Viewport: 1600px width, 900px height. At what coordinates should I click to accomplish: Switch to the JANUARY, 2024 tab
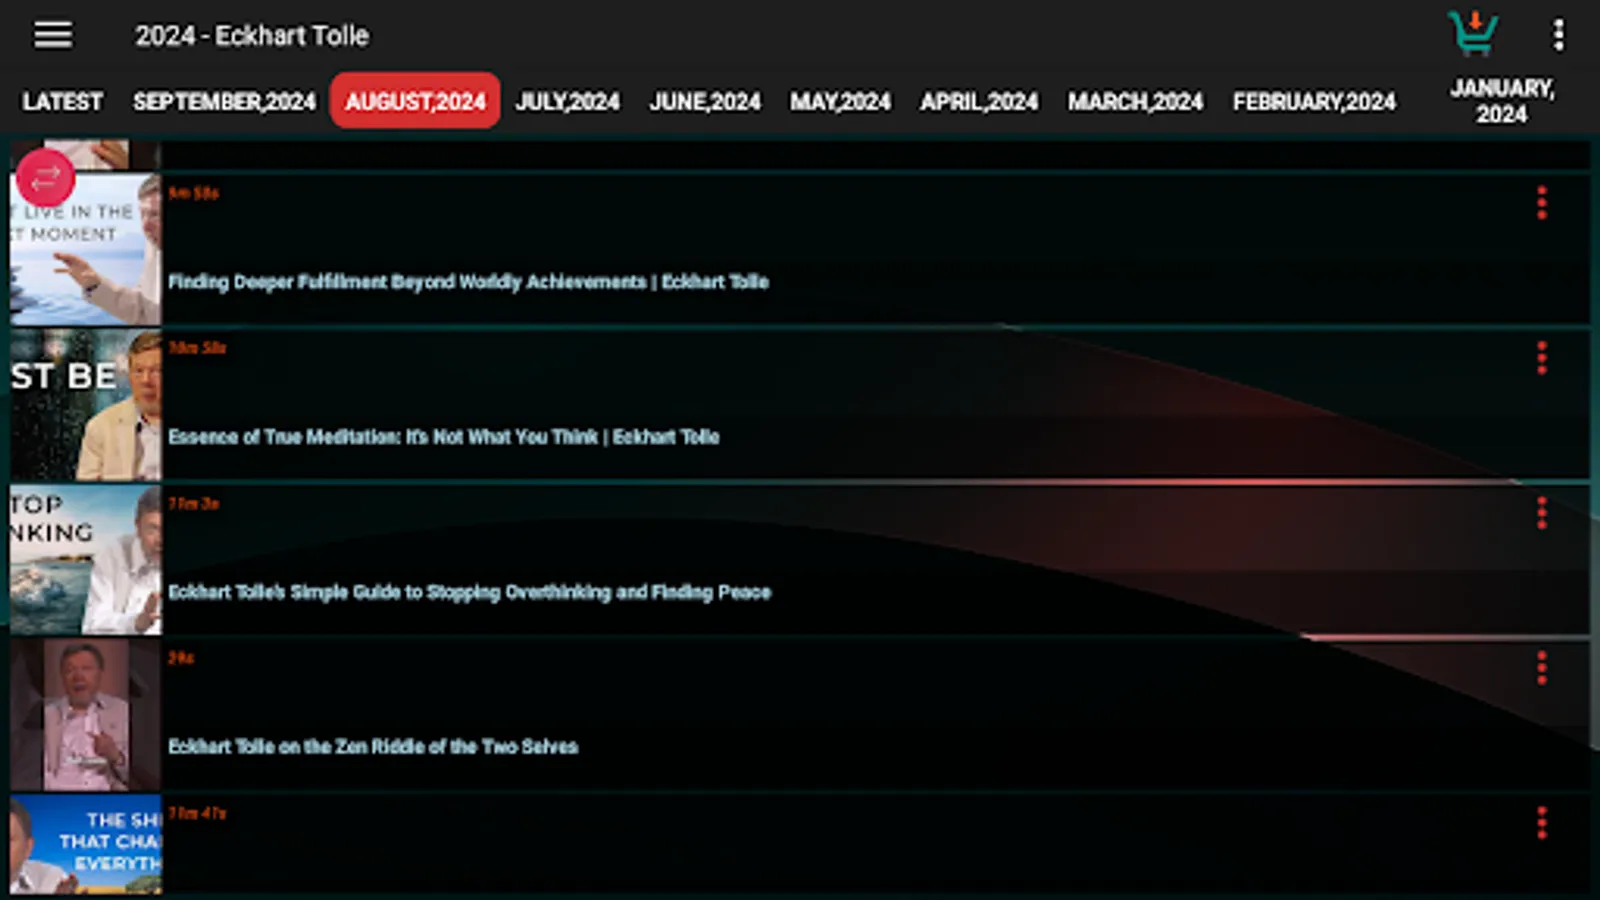click(1502, 101)
